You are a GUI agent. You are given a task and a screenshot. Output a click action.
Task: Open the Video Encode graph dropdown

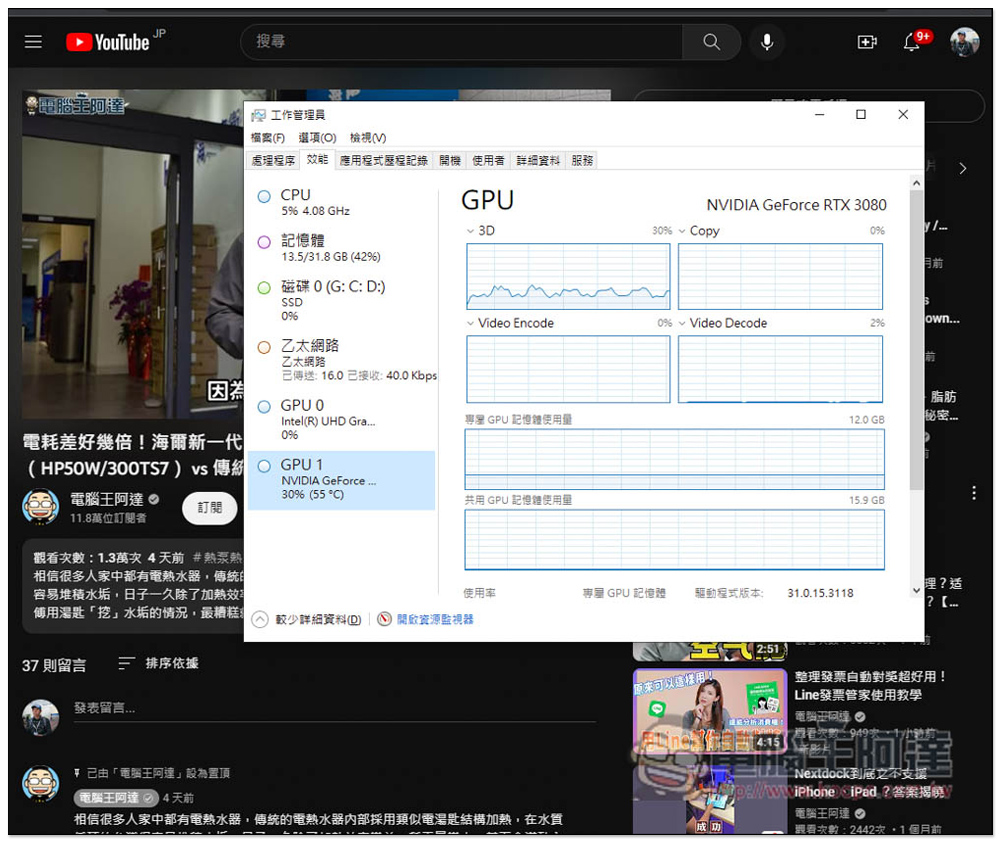[471, 323]
